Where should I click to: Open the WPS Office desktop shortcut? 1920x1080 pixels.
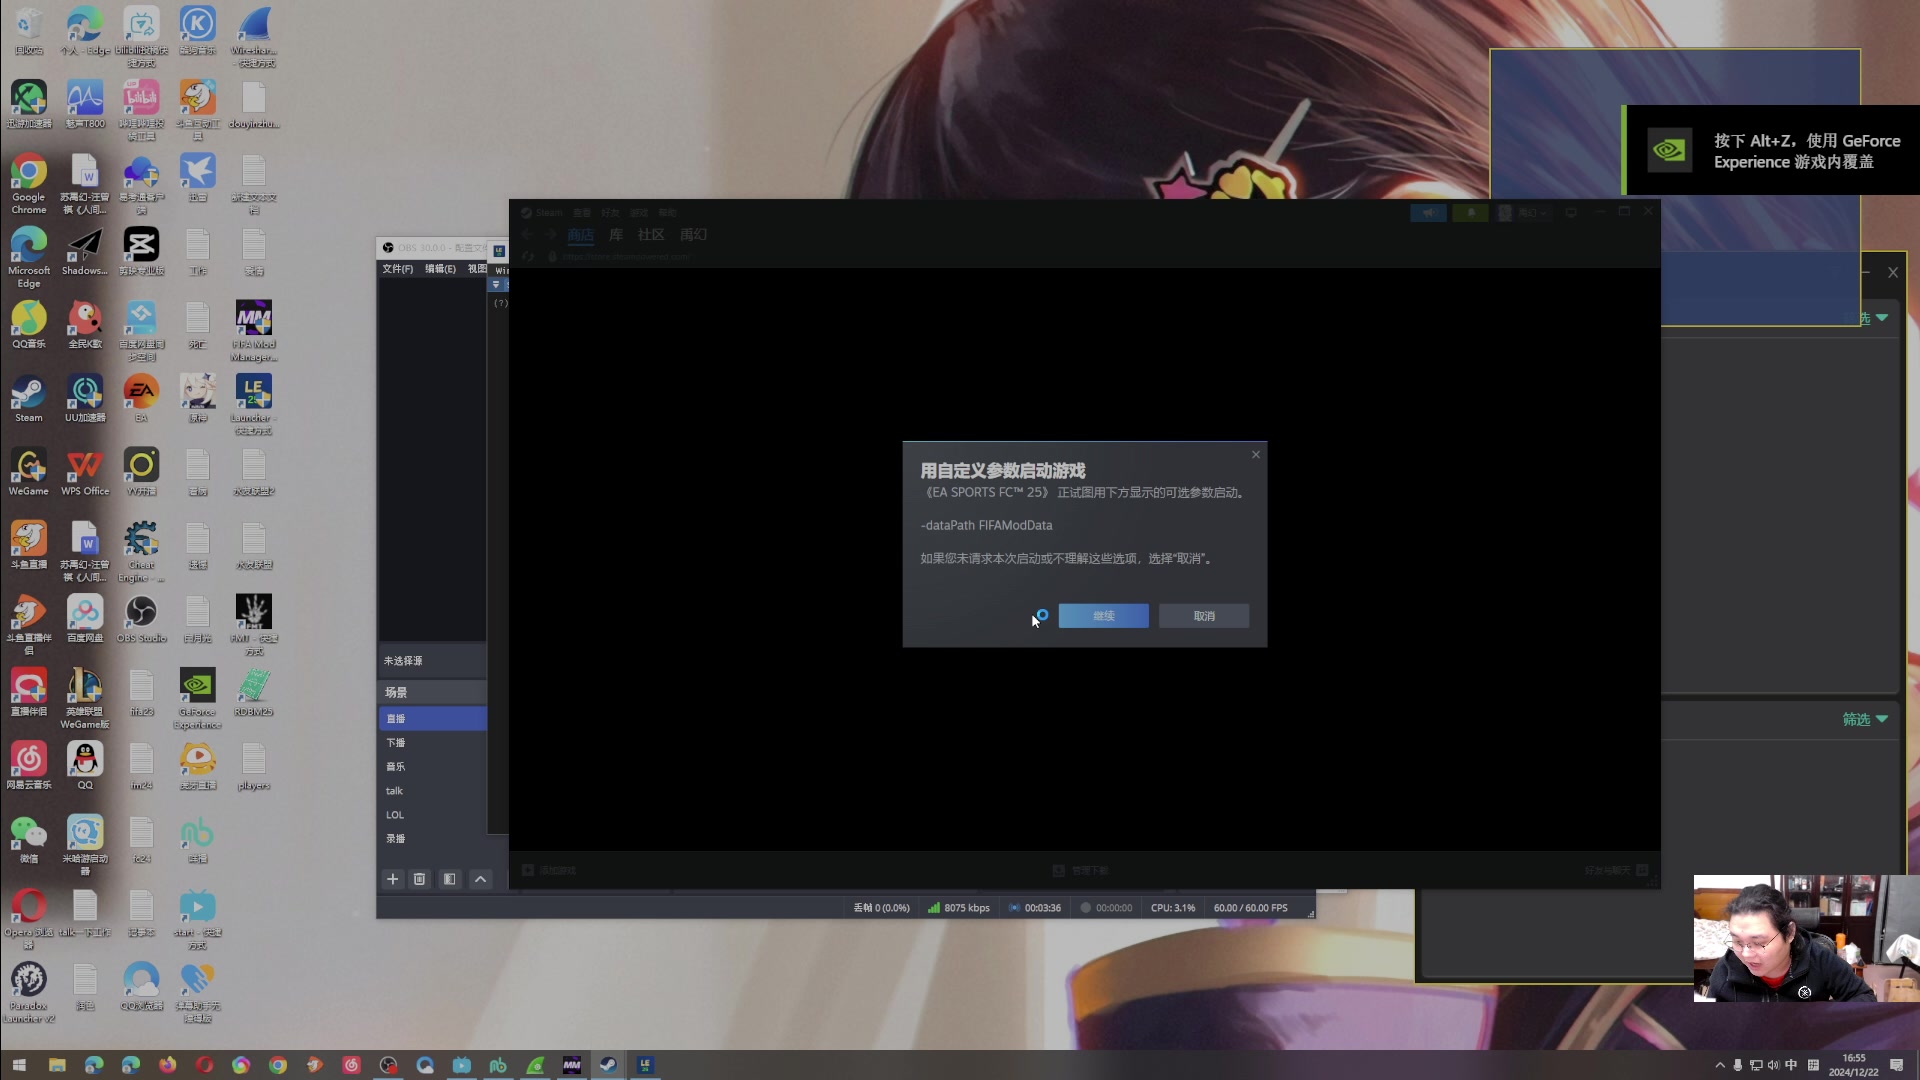[85, 472]
